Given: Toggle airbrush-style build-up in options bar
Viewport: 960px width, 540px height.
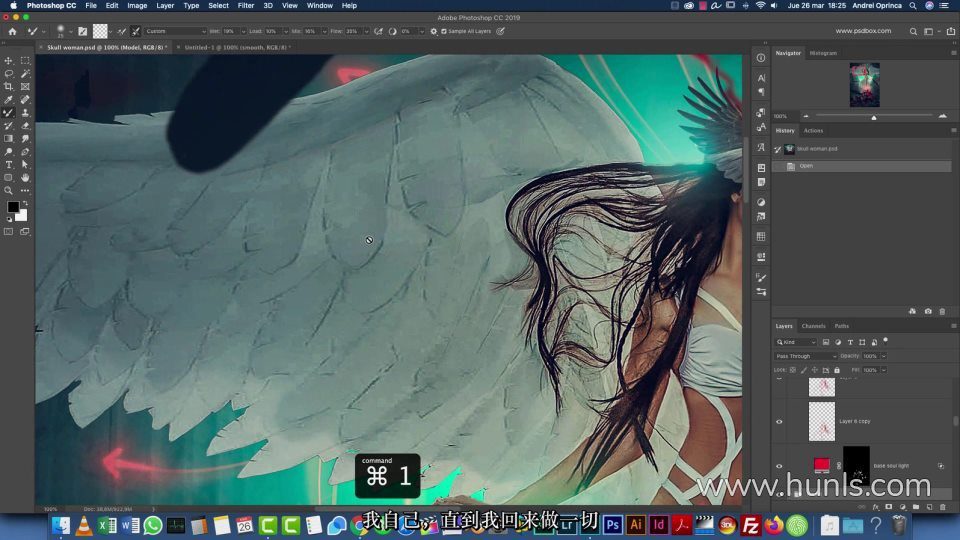Looking at the screenshot, I should 378,31.
